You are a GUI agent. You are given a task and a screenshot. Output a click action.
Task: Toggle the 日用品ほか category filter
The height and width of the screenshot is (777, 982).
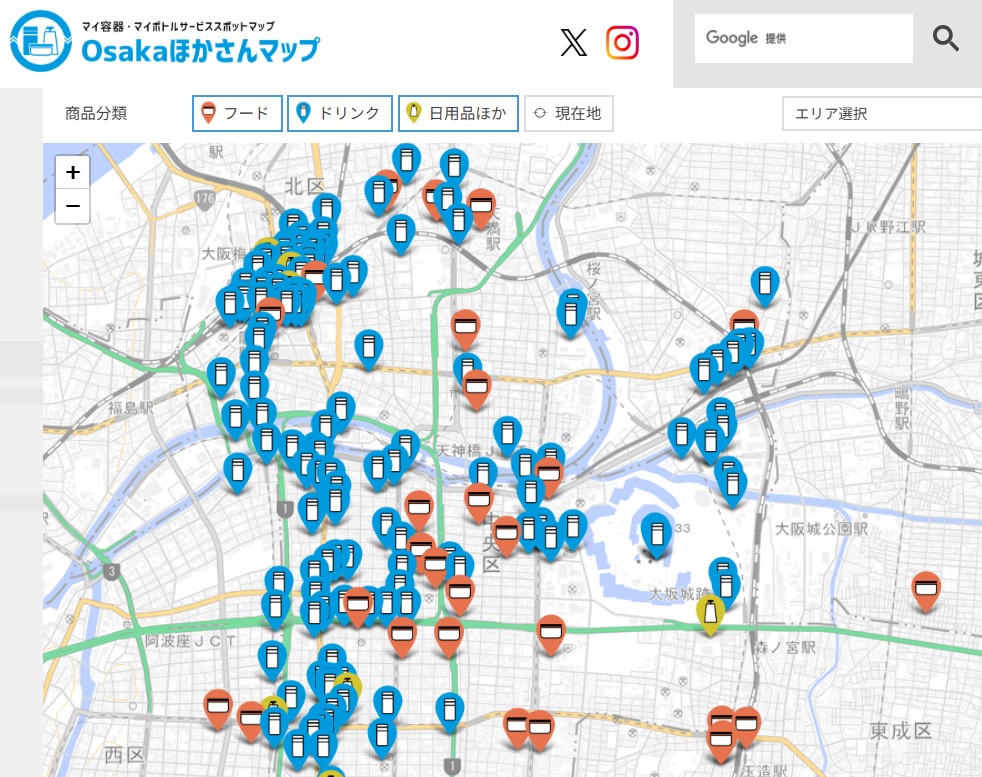click(458, 114)
